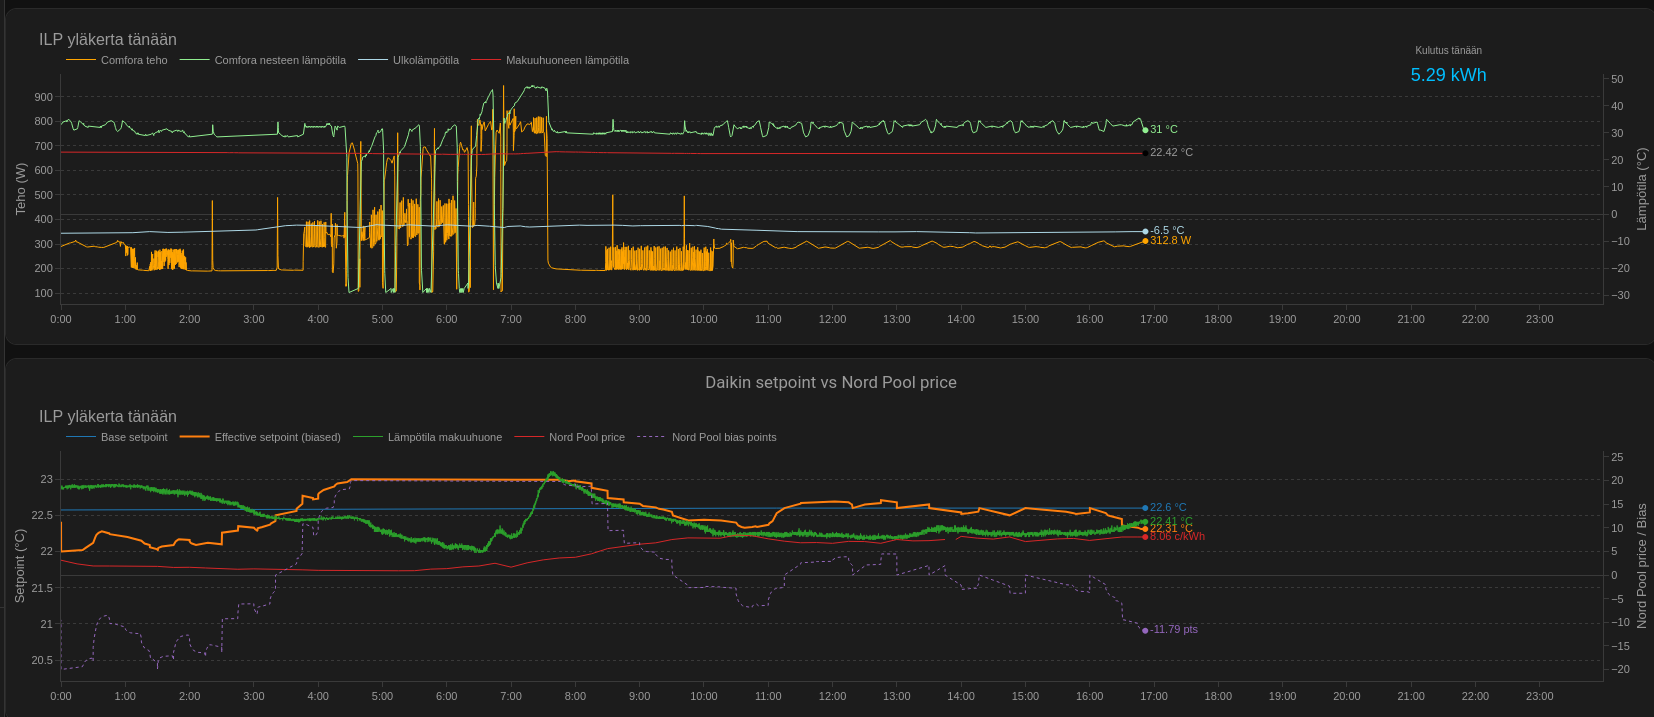Click the 22.6 °C base setpoint marker
Screen dimensions: 1654x717
pos(1145,508)
